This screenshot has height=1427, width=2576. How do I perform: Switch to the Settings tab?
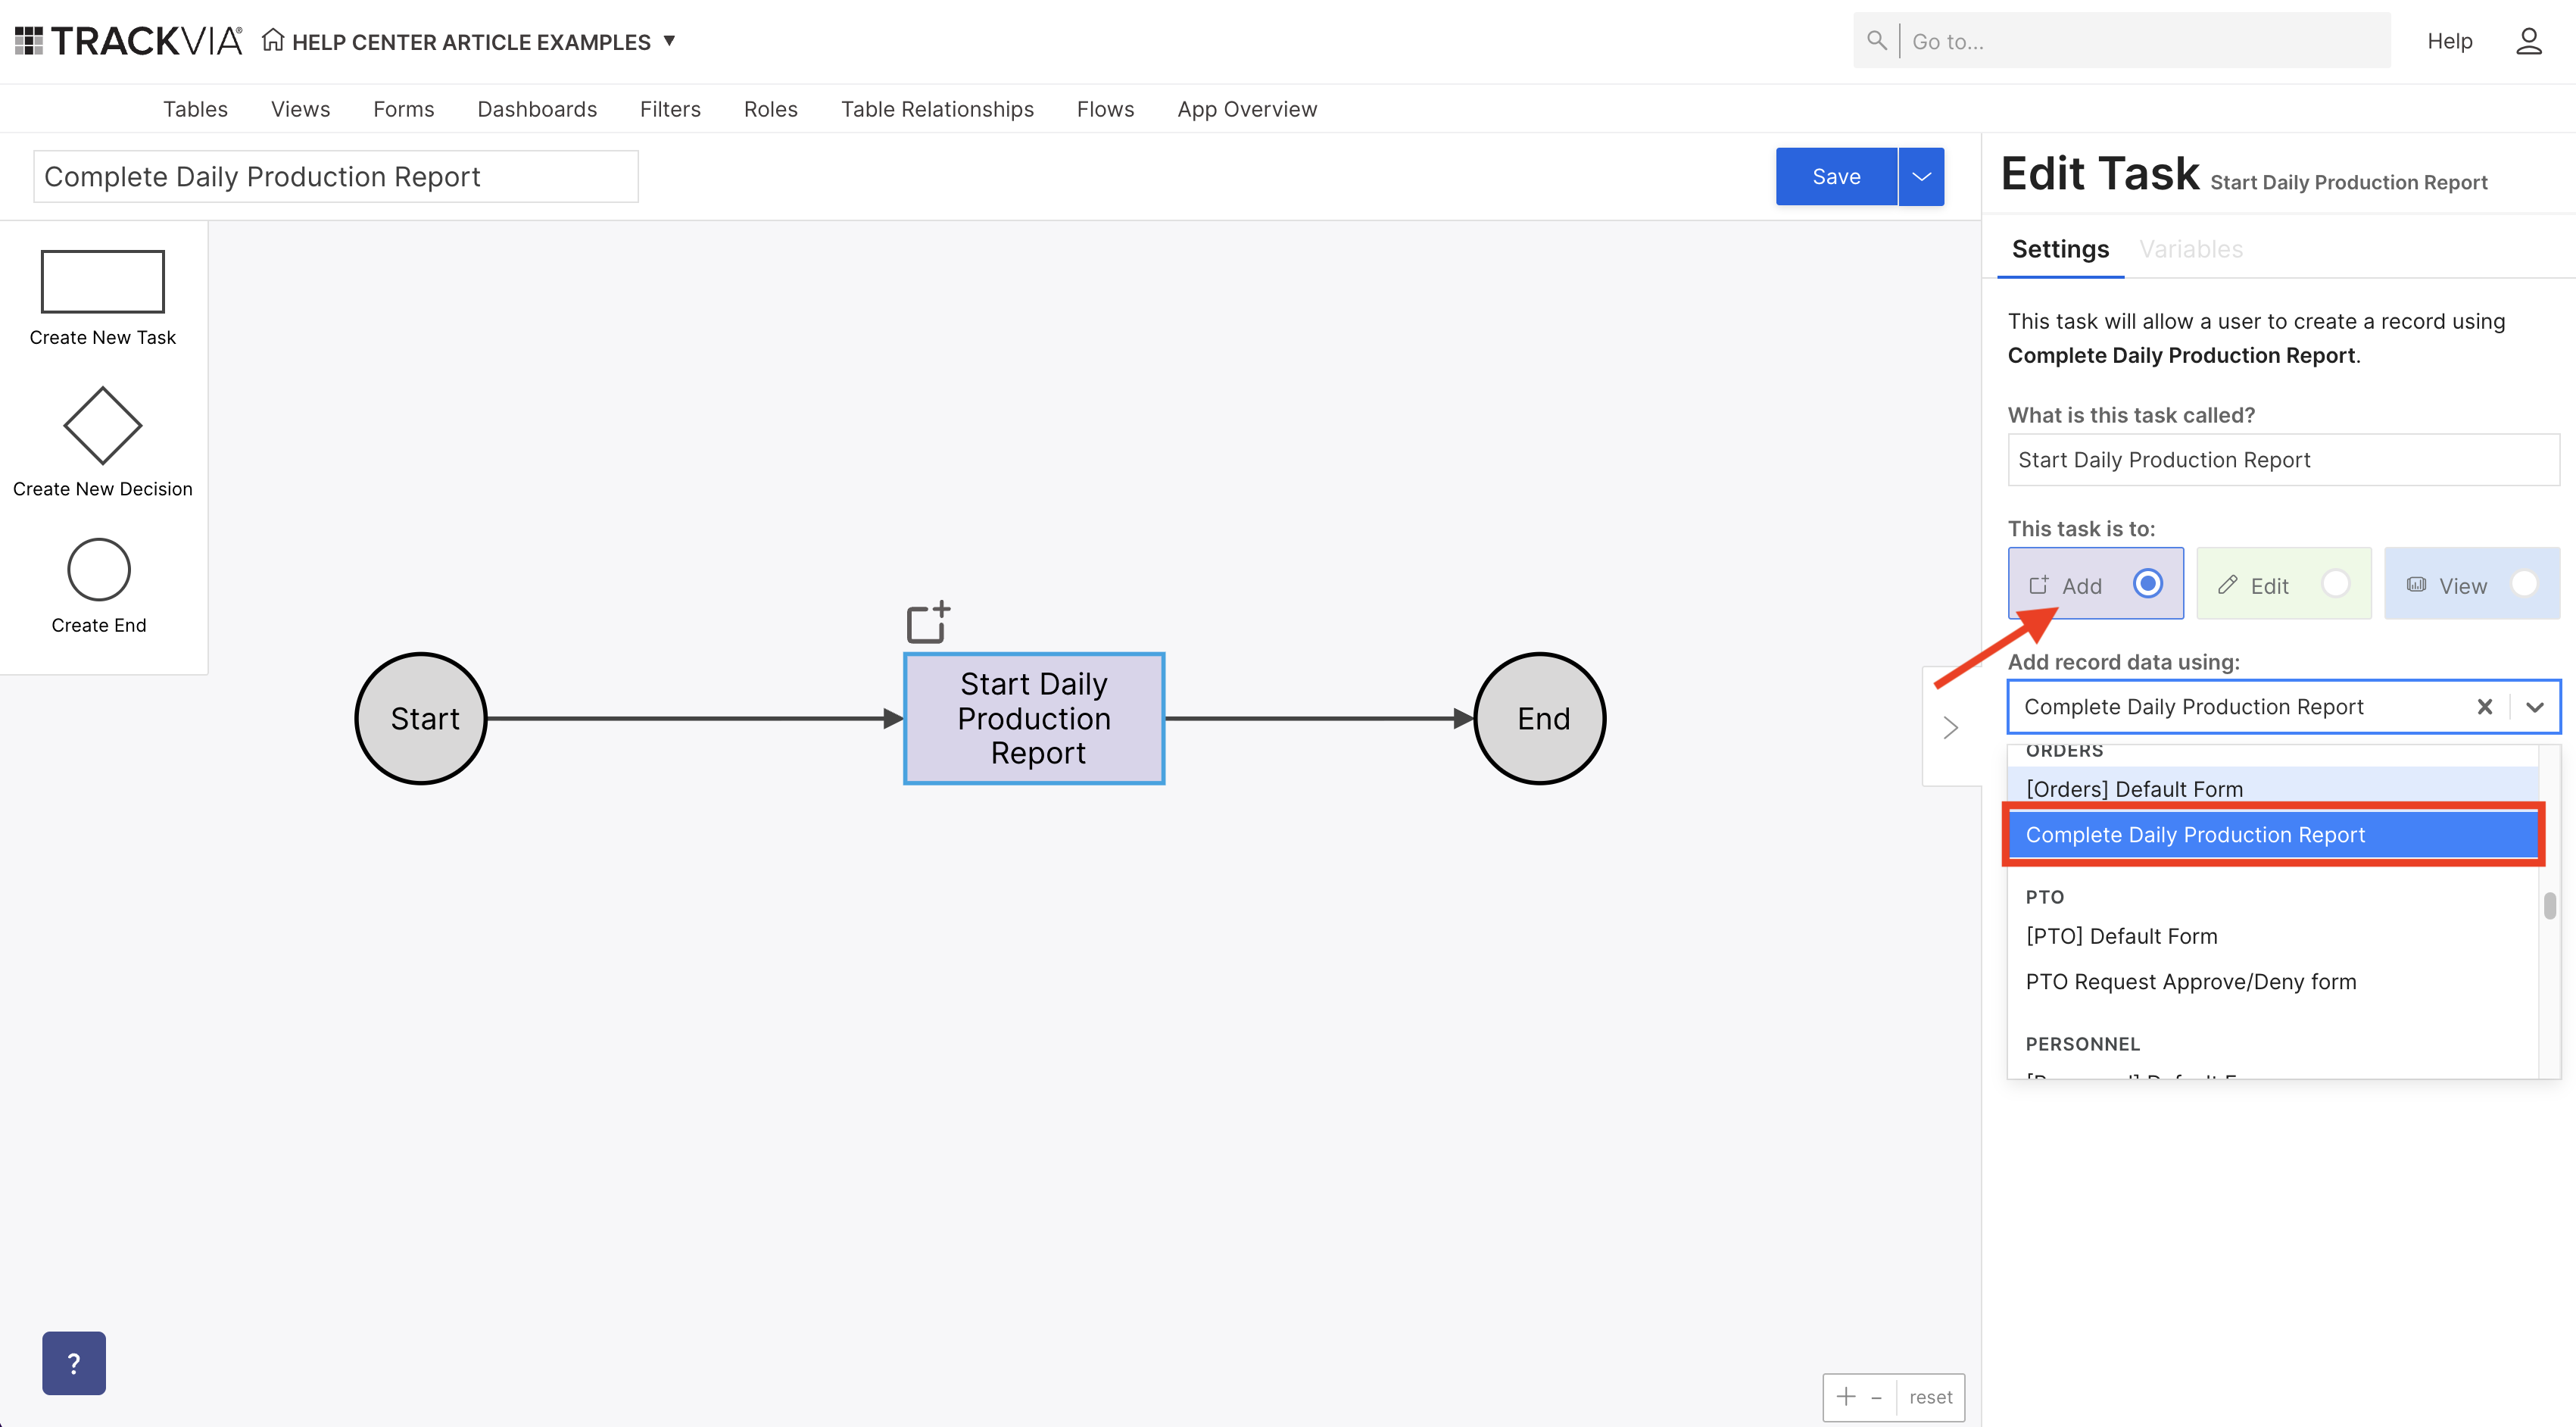[x=2060, y=250]
